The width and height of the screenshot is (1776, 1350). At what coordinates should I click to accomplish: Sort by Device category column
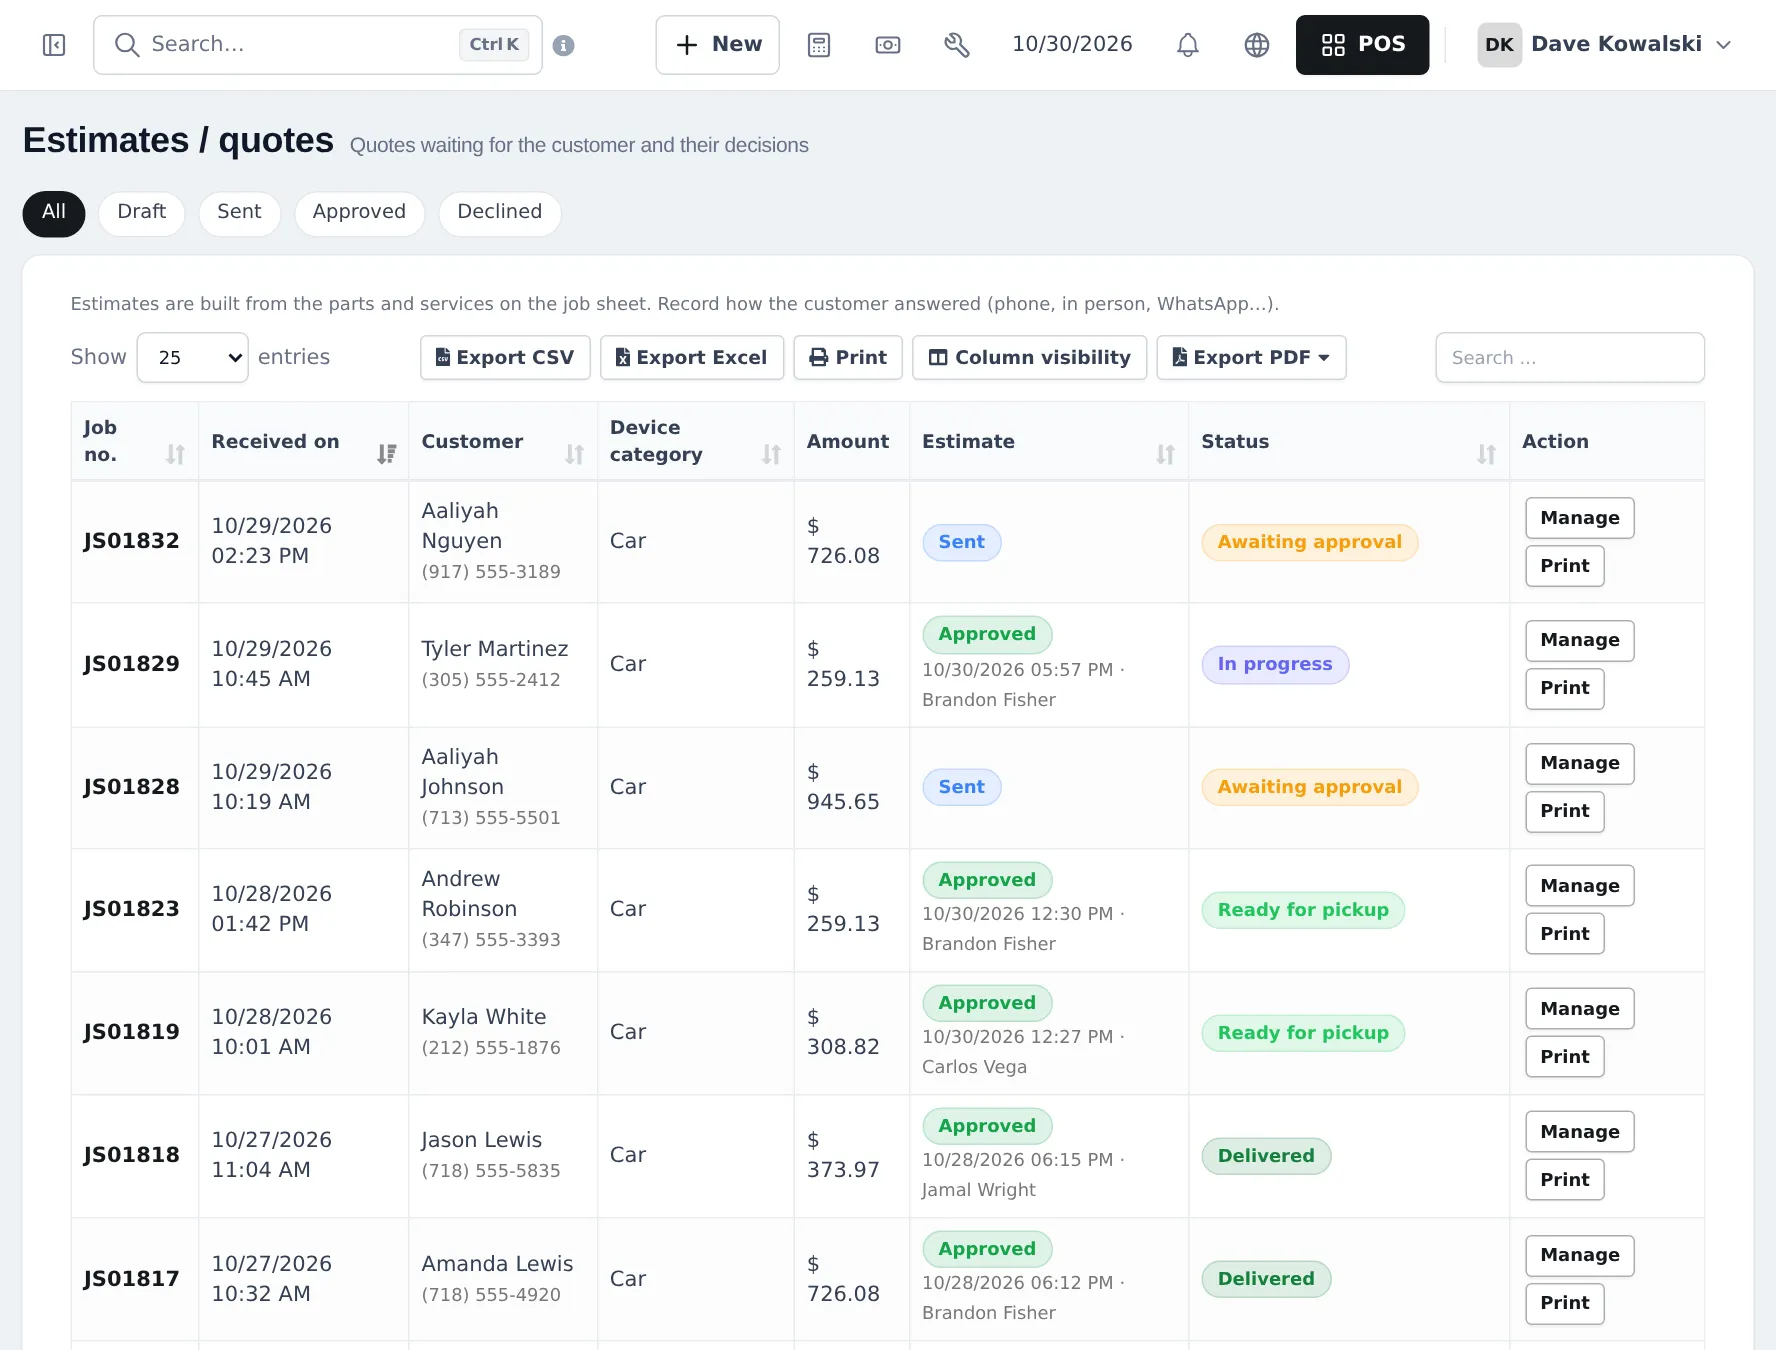point(695,441)
